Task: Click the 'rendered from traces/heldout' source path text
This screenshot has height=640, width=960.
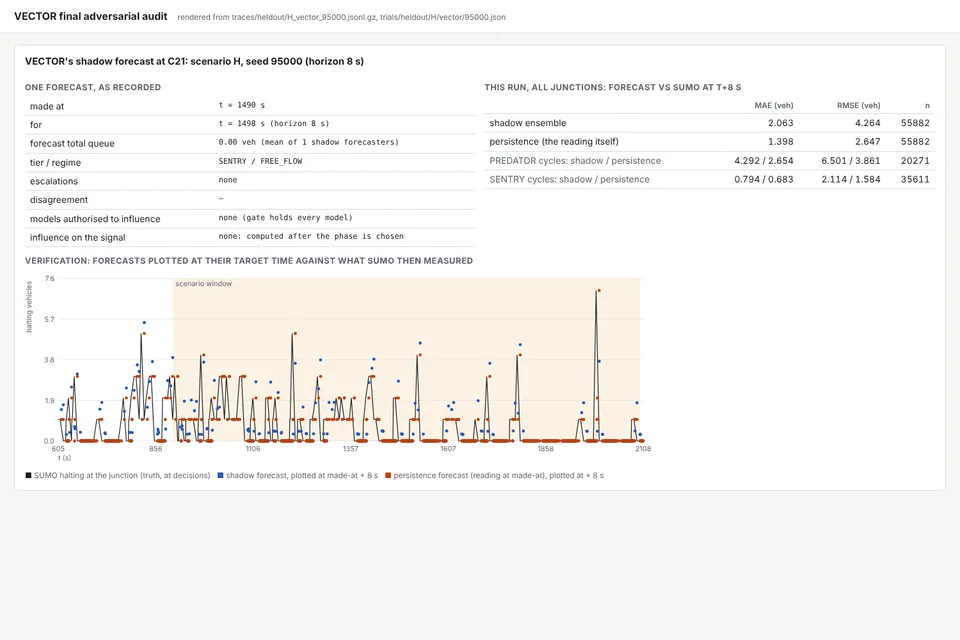Action: pos(342,17)
